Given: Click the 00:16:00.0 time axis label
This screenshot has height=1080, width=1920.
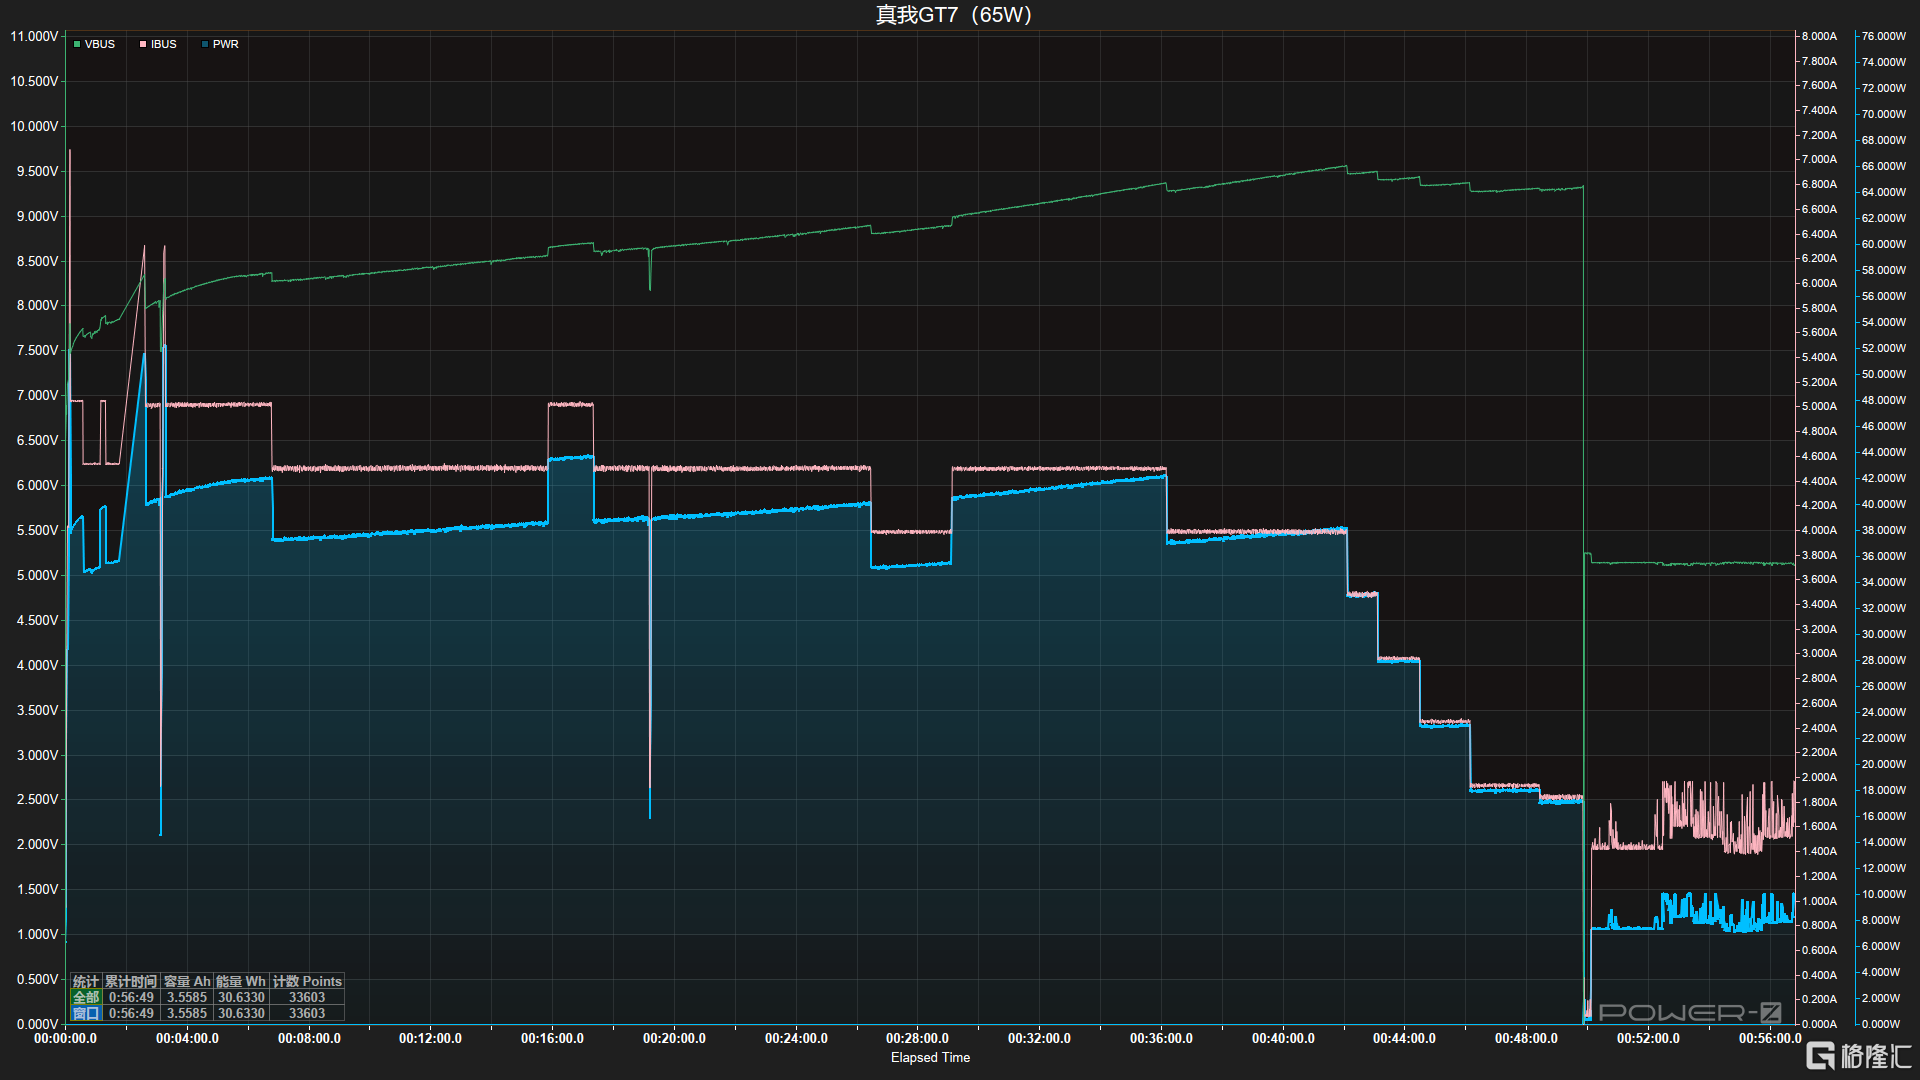Looking at the screenshot, I should (x=552, y=1039).
